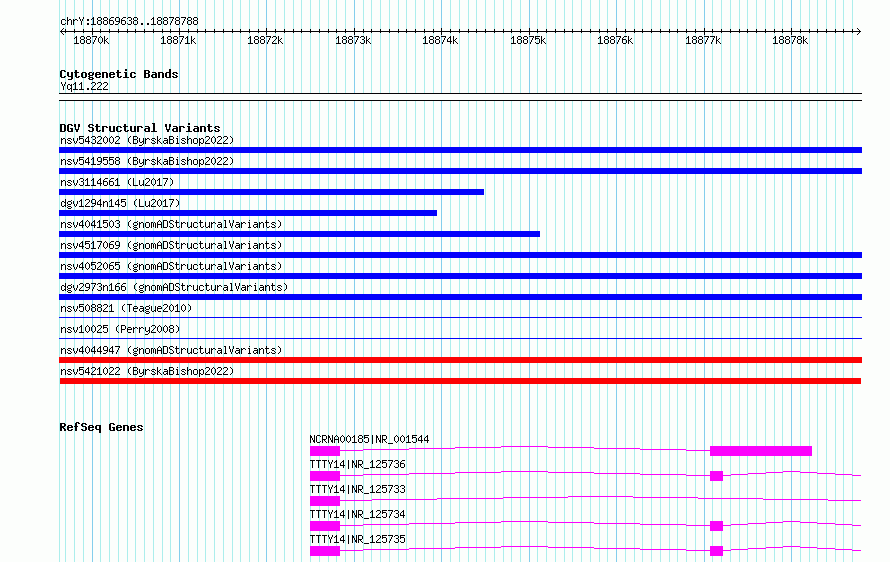Image resolution: width=890 pixels, height=562 pixels.
Task: Click the thin blue line for nsv508821
Action: click(x=460, y=317)
